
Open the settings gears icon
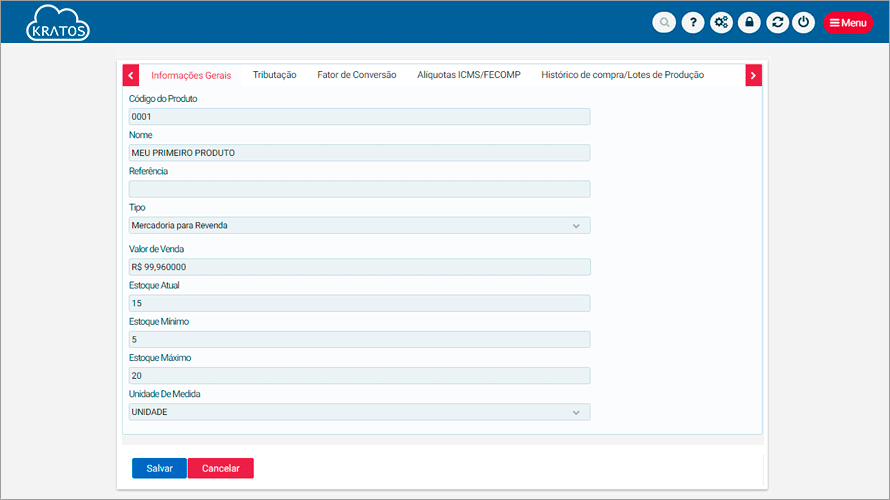(721, 23)
